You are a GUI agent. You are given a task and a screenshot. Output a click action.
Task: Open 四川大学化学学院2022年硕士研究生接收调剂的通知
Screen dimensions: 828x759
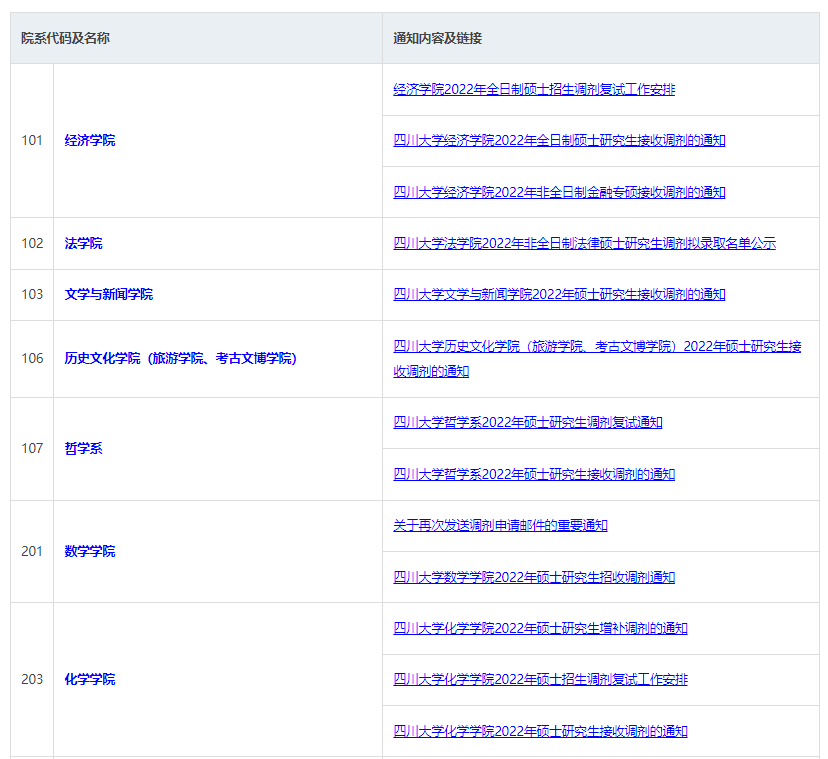(x=540, y=732)
